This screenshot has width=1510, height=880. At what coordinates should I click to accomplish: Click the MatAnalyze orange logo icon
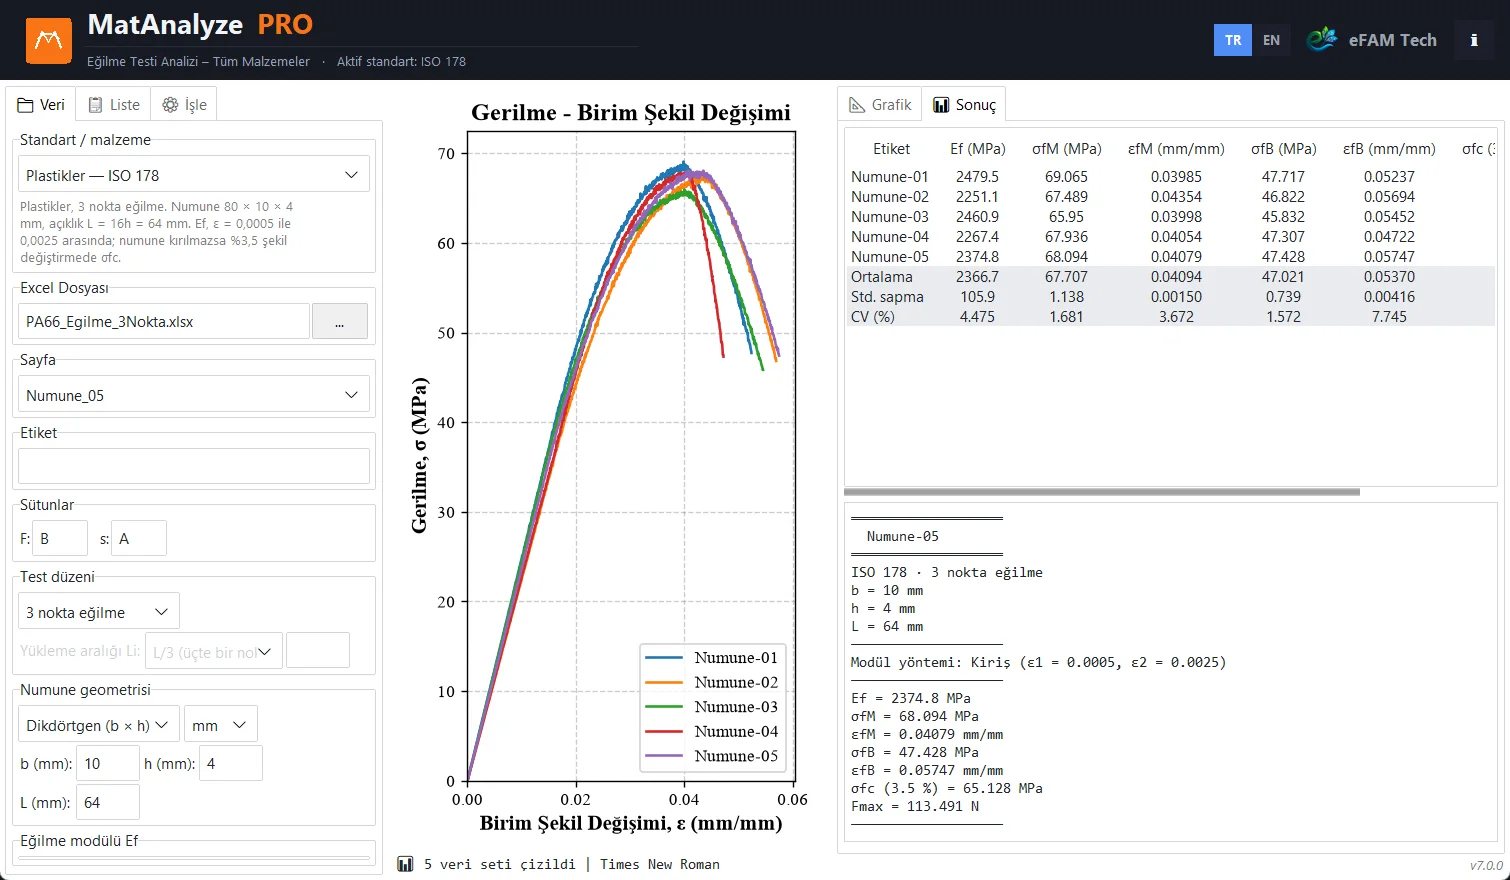click(x=48, y=40)
